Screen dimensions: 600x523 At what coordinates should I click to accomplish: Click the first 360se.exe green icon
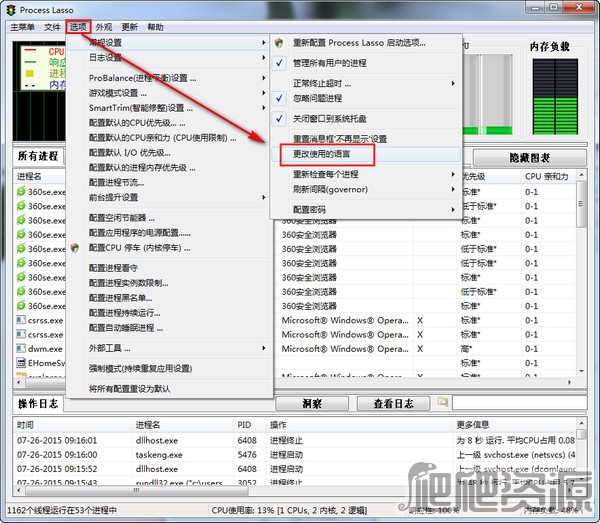(21, 190)
